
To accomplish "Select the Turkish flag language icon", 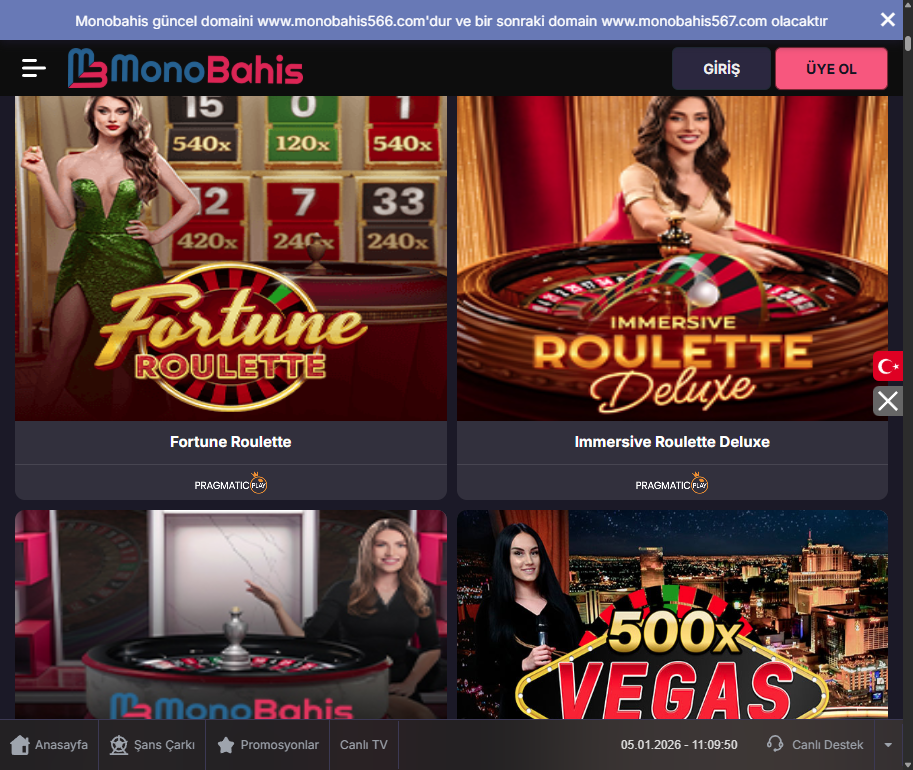I will (888, 366).
